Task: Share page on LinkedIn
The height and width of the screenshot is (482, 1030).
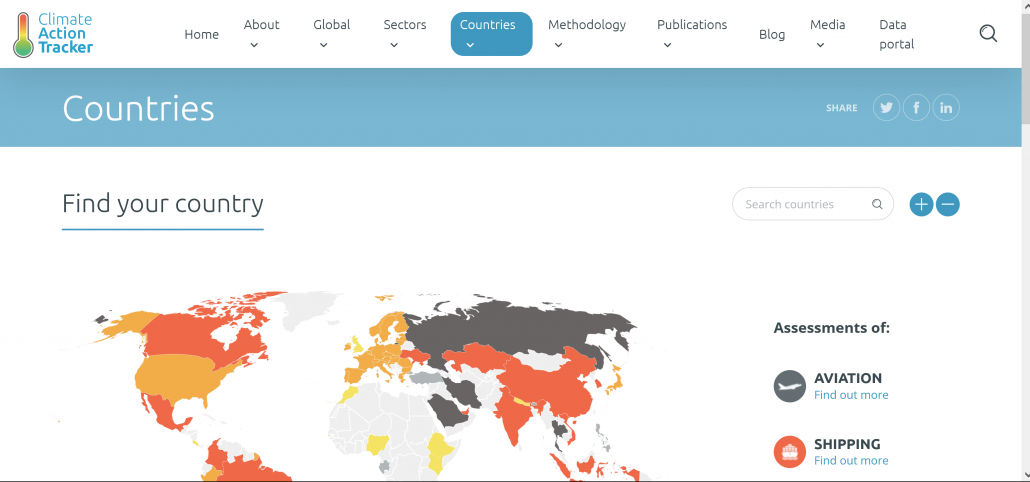Action: click(946, 108)
